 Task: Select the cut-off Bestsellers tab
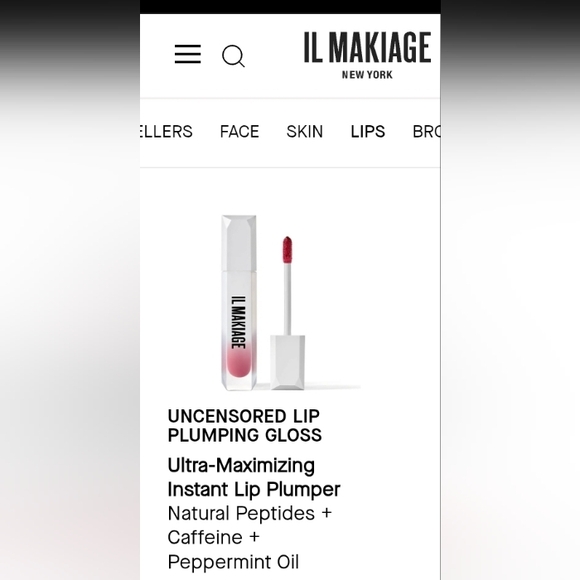(x=166, y=131)
